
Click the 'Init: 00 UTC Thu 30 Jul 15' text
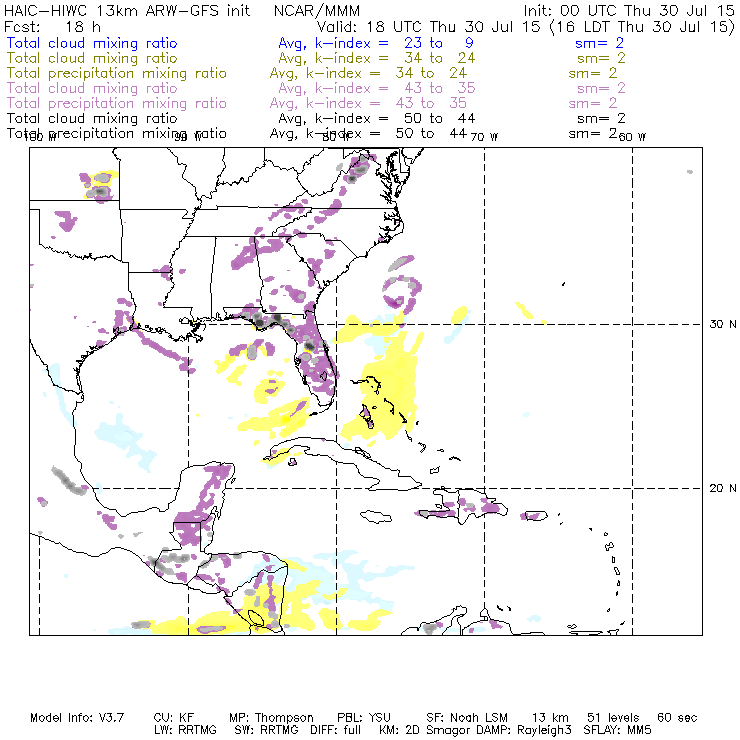(x=629, y=10)
